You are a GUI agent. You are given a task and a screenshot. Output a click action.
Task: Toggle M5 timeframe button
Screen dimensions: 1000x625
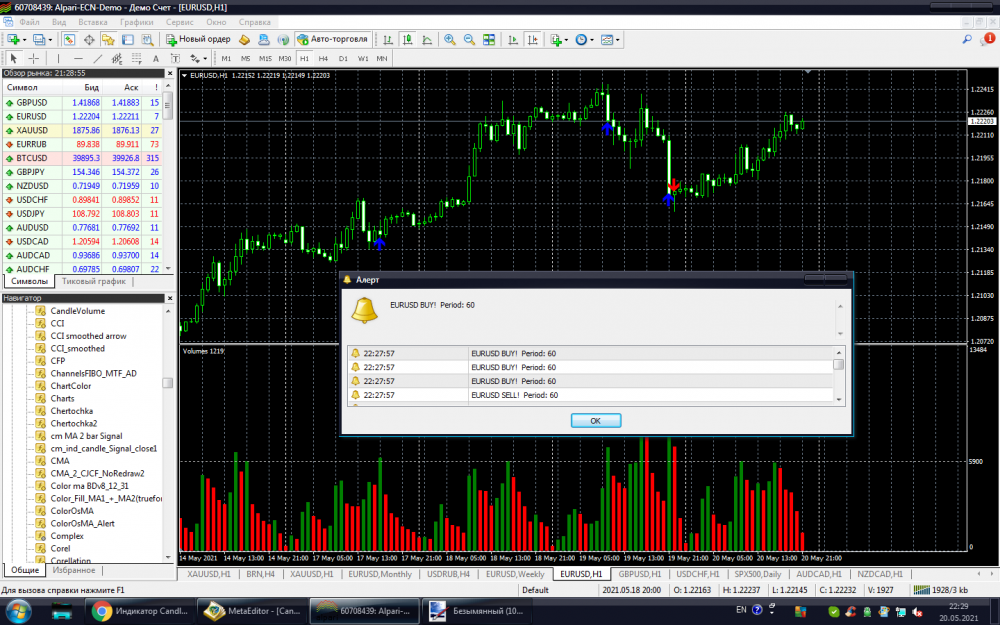(246, 59)
